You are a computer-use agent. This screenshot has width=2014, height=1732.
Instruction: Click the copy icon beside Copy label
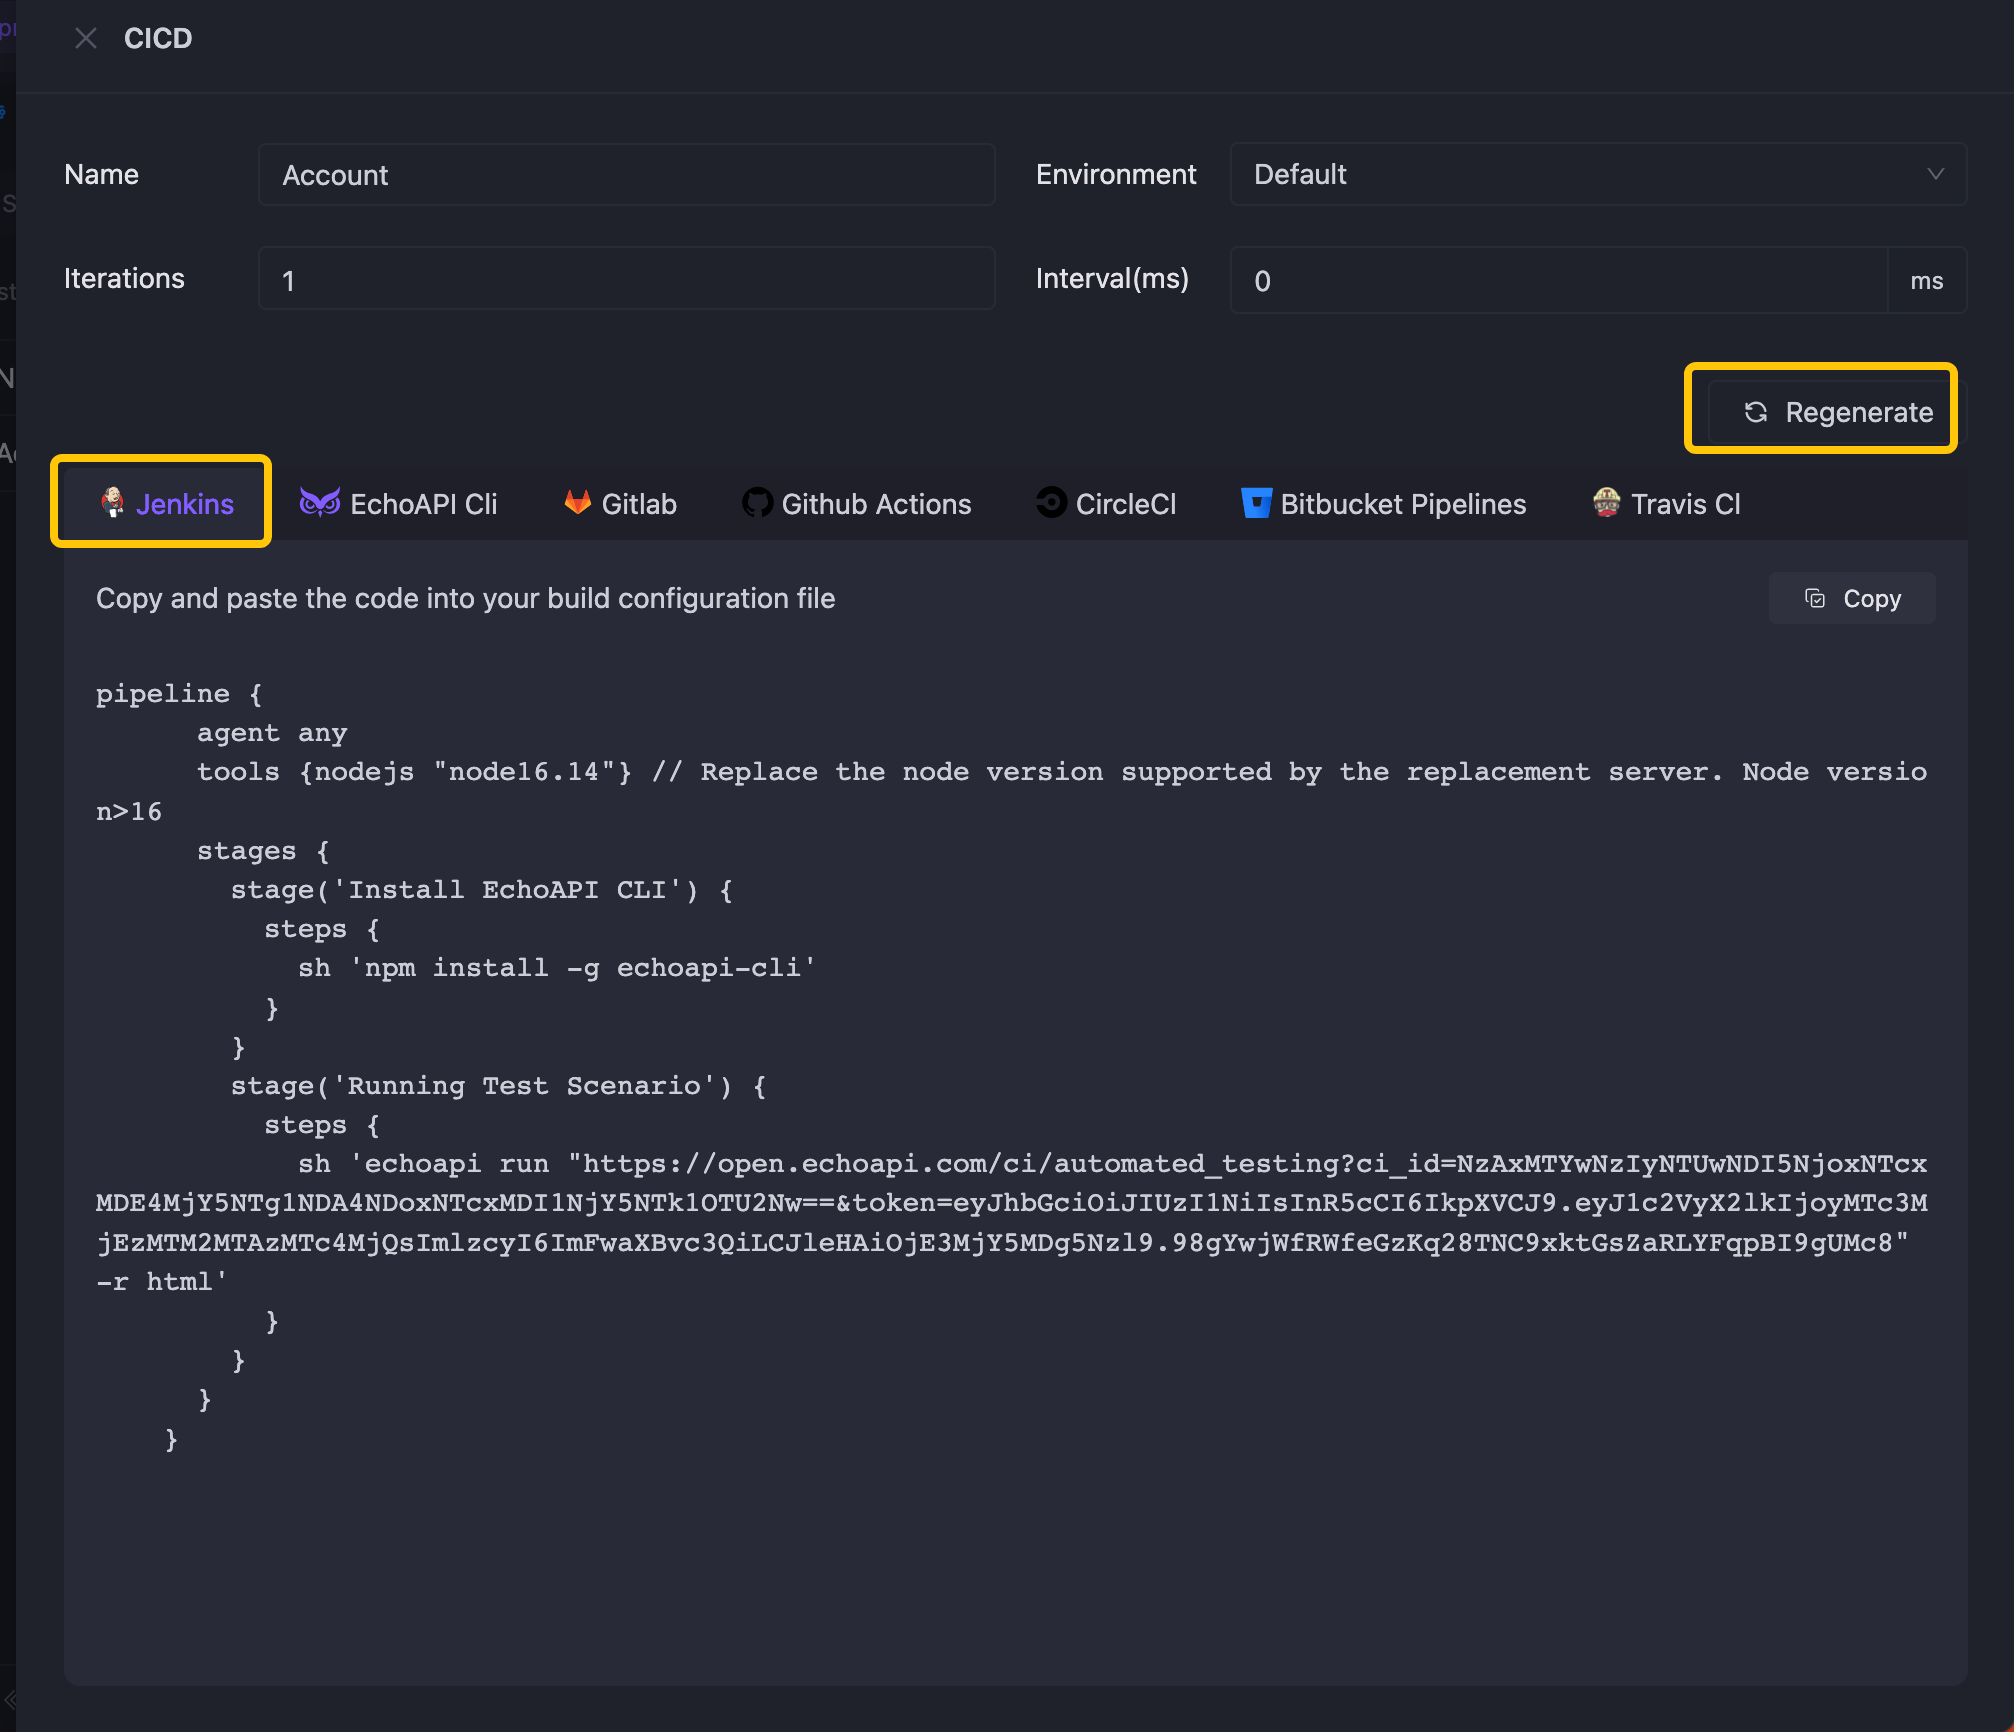coord(1815,598)
